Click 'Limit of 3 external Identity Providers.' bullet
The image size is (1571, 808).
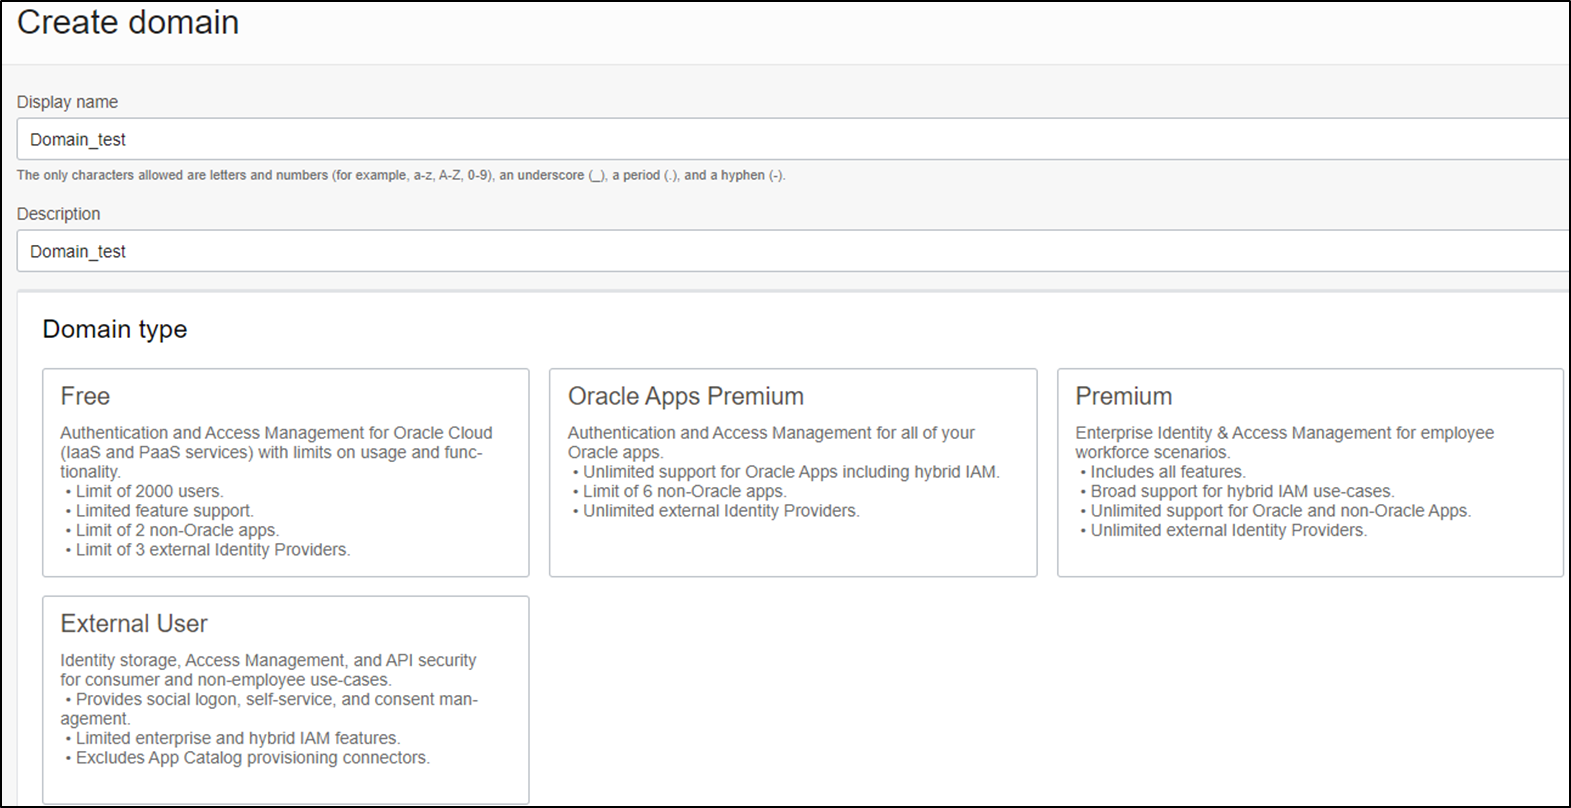[213, 550]
